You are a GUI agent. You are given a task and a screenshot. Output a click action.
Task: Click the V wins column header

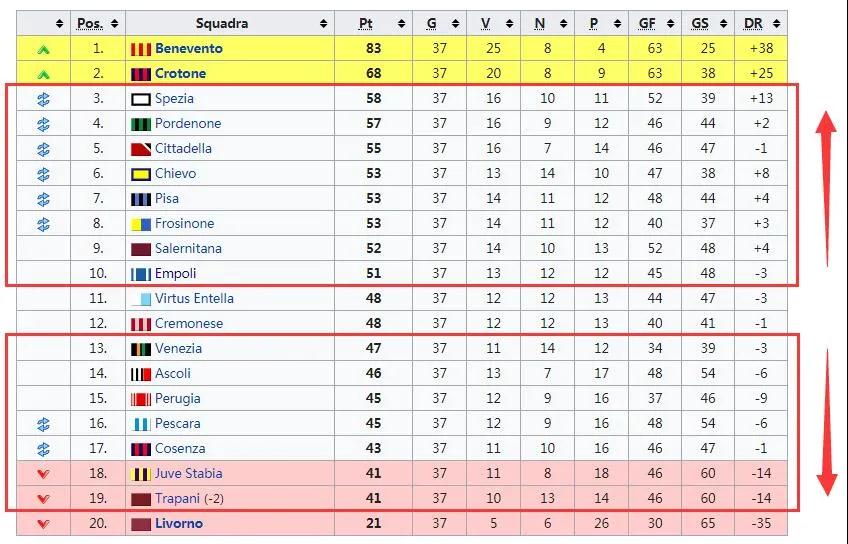pyautogui.click(x=486, y=23)
